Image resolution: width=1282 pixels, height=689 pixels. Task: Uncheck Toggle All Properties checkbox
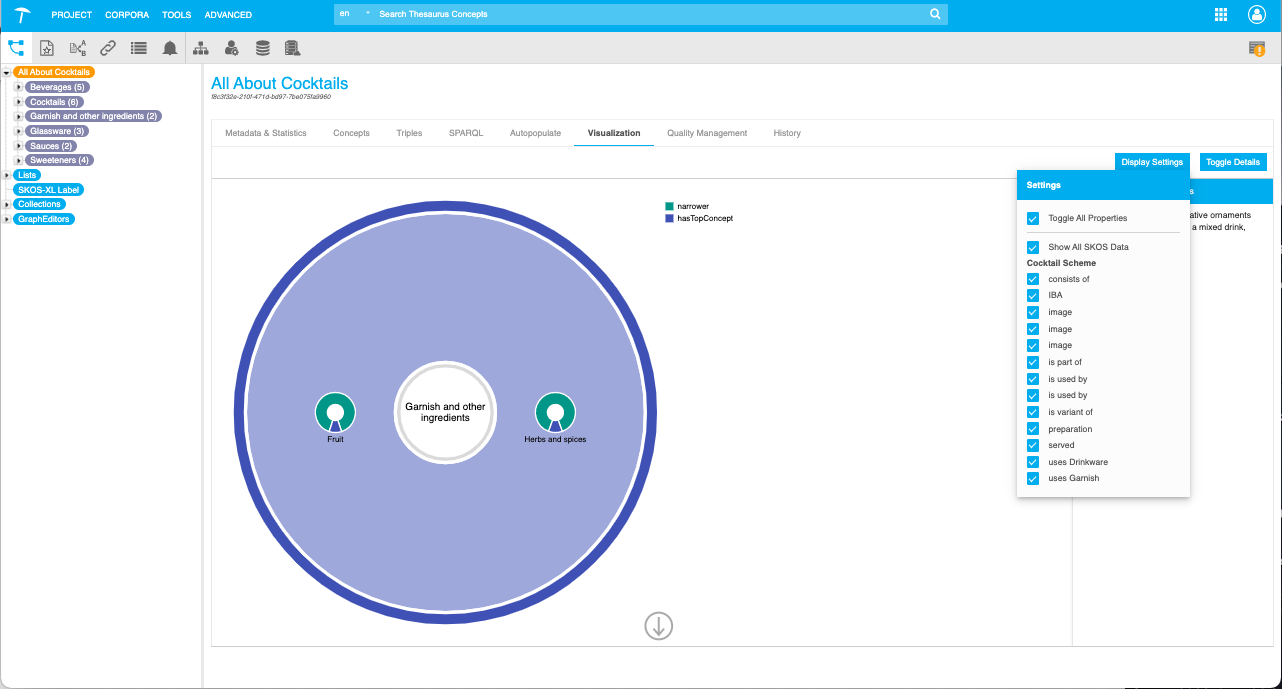1033,218
